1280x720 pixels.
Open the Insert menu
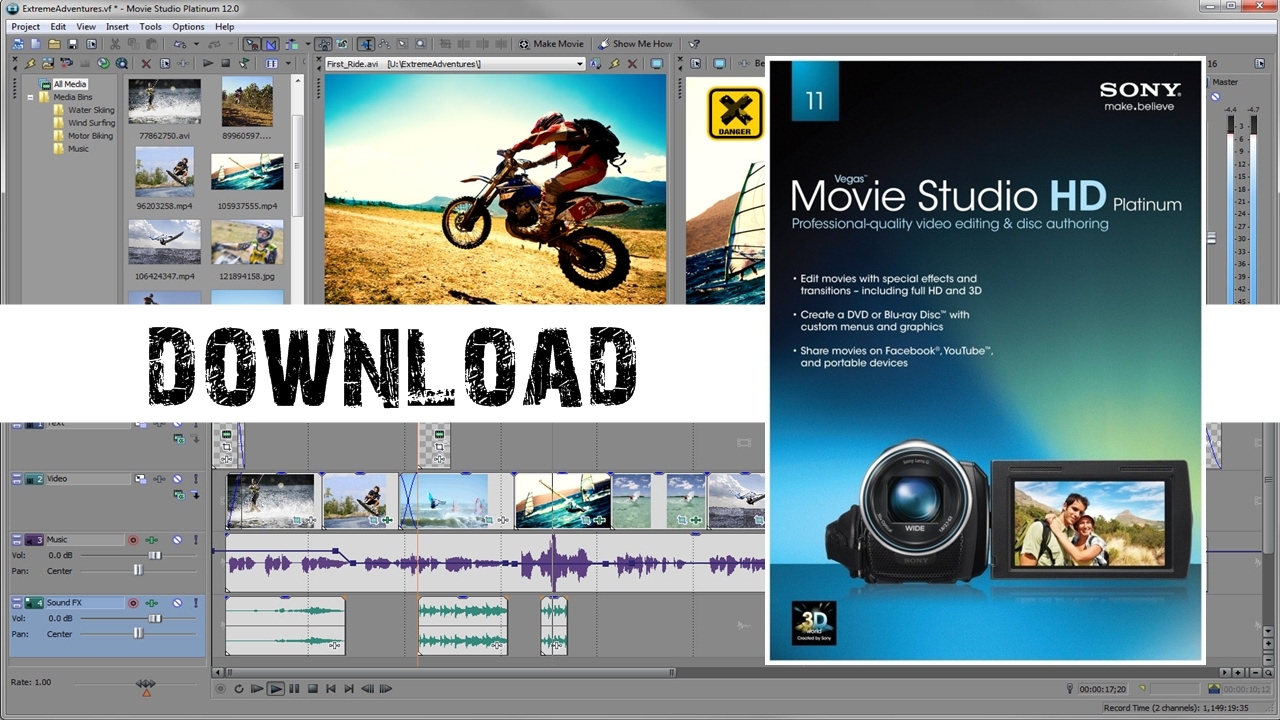tap(117, 27)
